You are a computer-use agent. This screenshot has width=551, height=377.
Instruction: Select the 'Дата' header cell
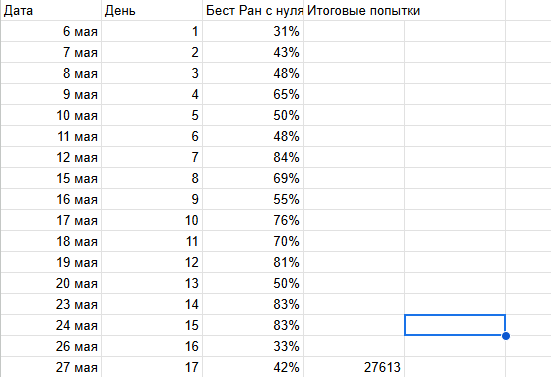point(51,11)
